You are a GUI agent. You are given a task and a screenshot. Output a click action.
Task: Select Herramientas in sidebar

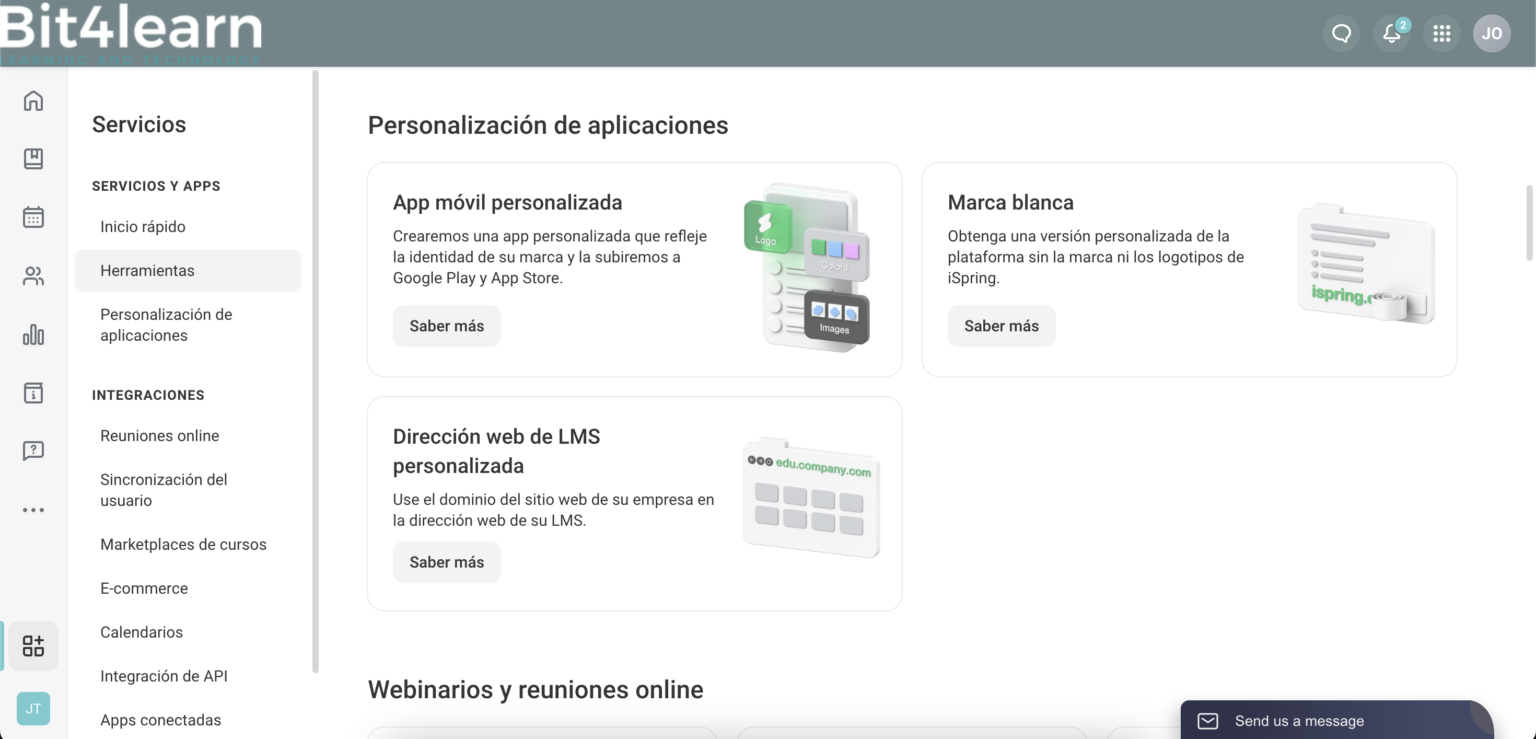coord(188,271)
